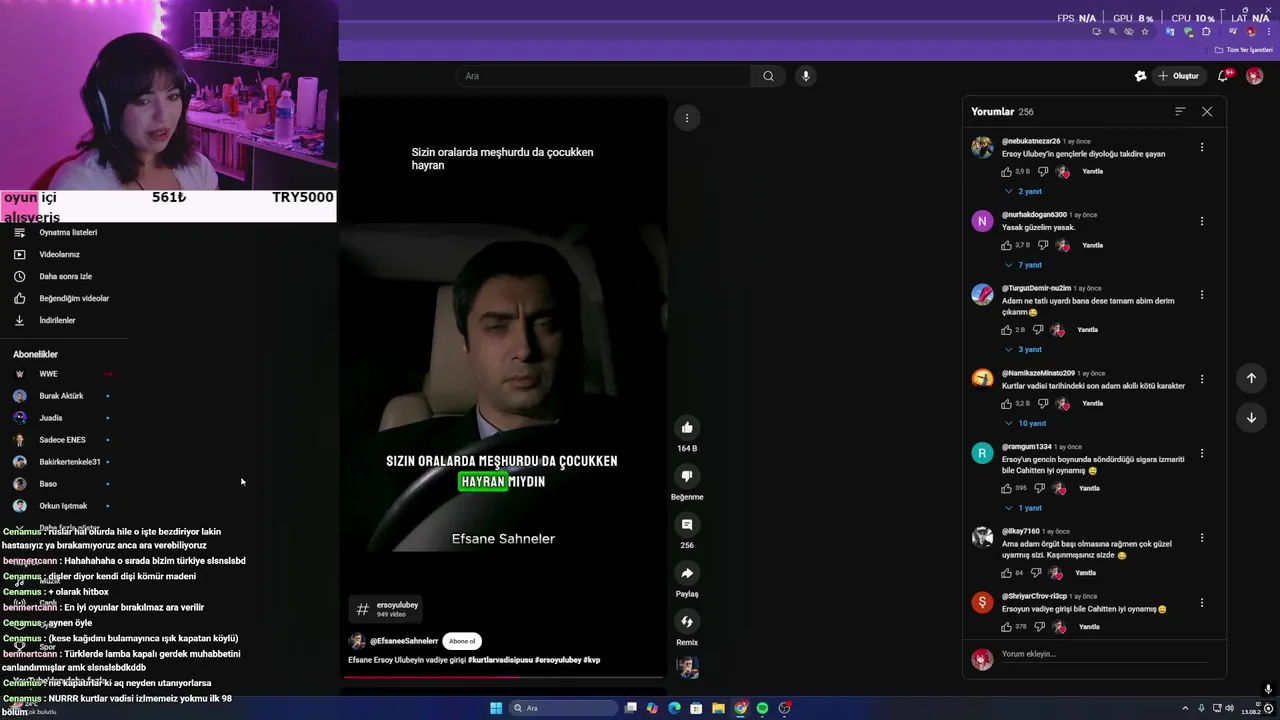1280x720 pixels.
Task: Open the Remix audio thumbnail below Remix
Action: (687, 667)
